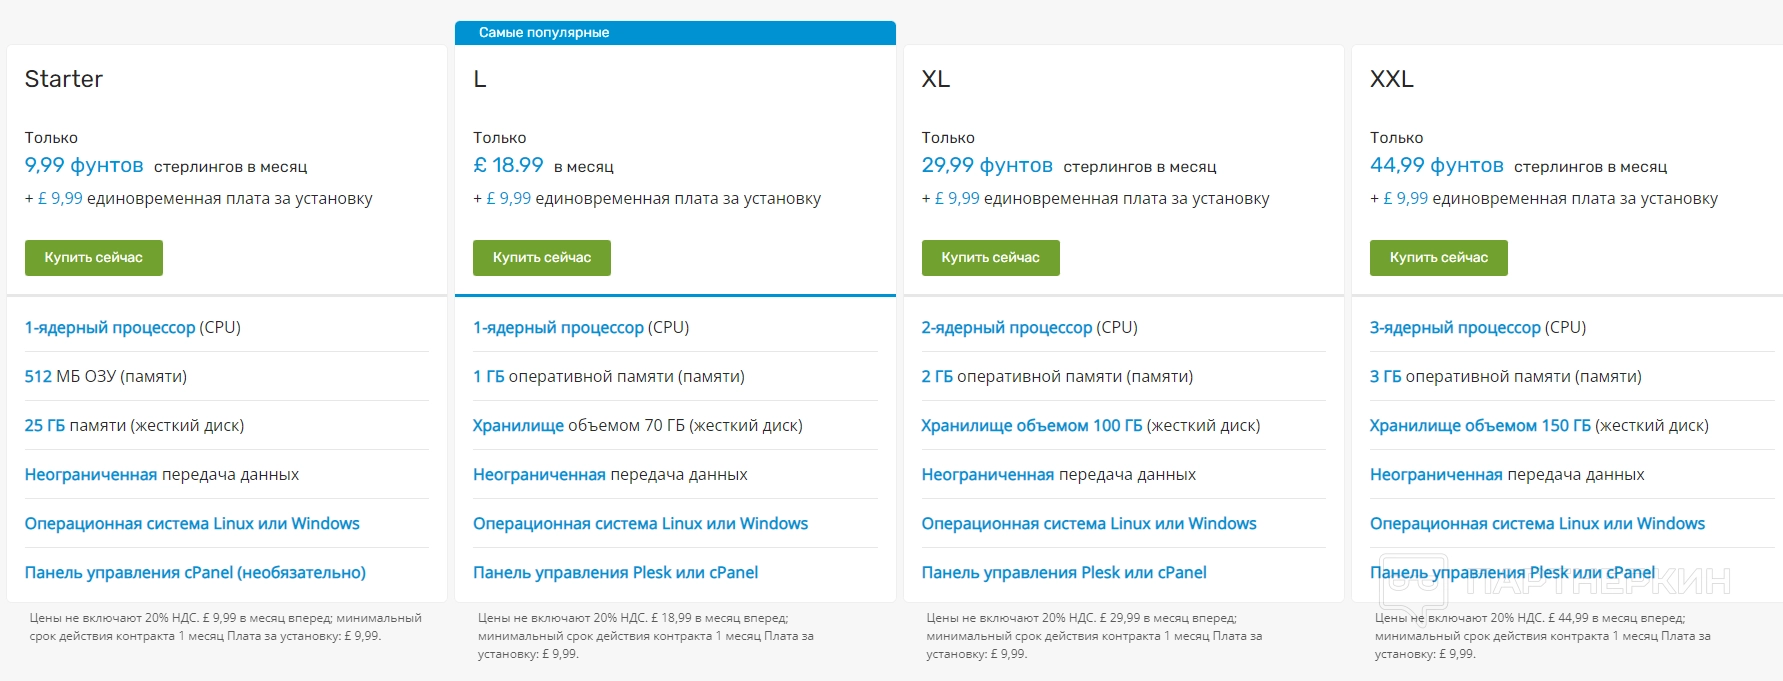Click Buy Now button for Starter plan
The image size is (1783, 681).
(93, 258)
